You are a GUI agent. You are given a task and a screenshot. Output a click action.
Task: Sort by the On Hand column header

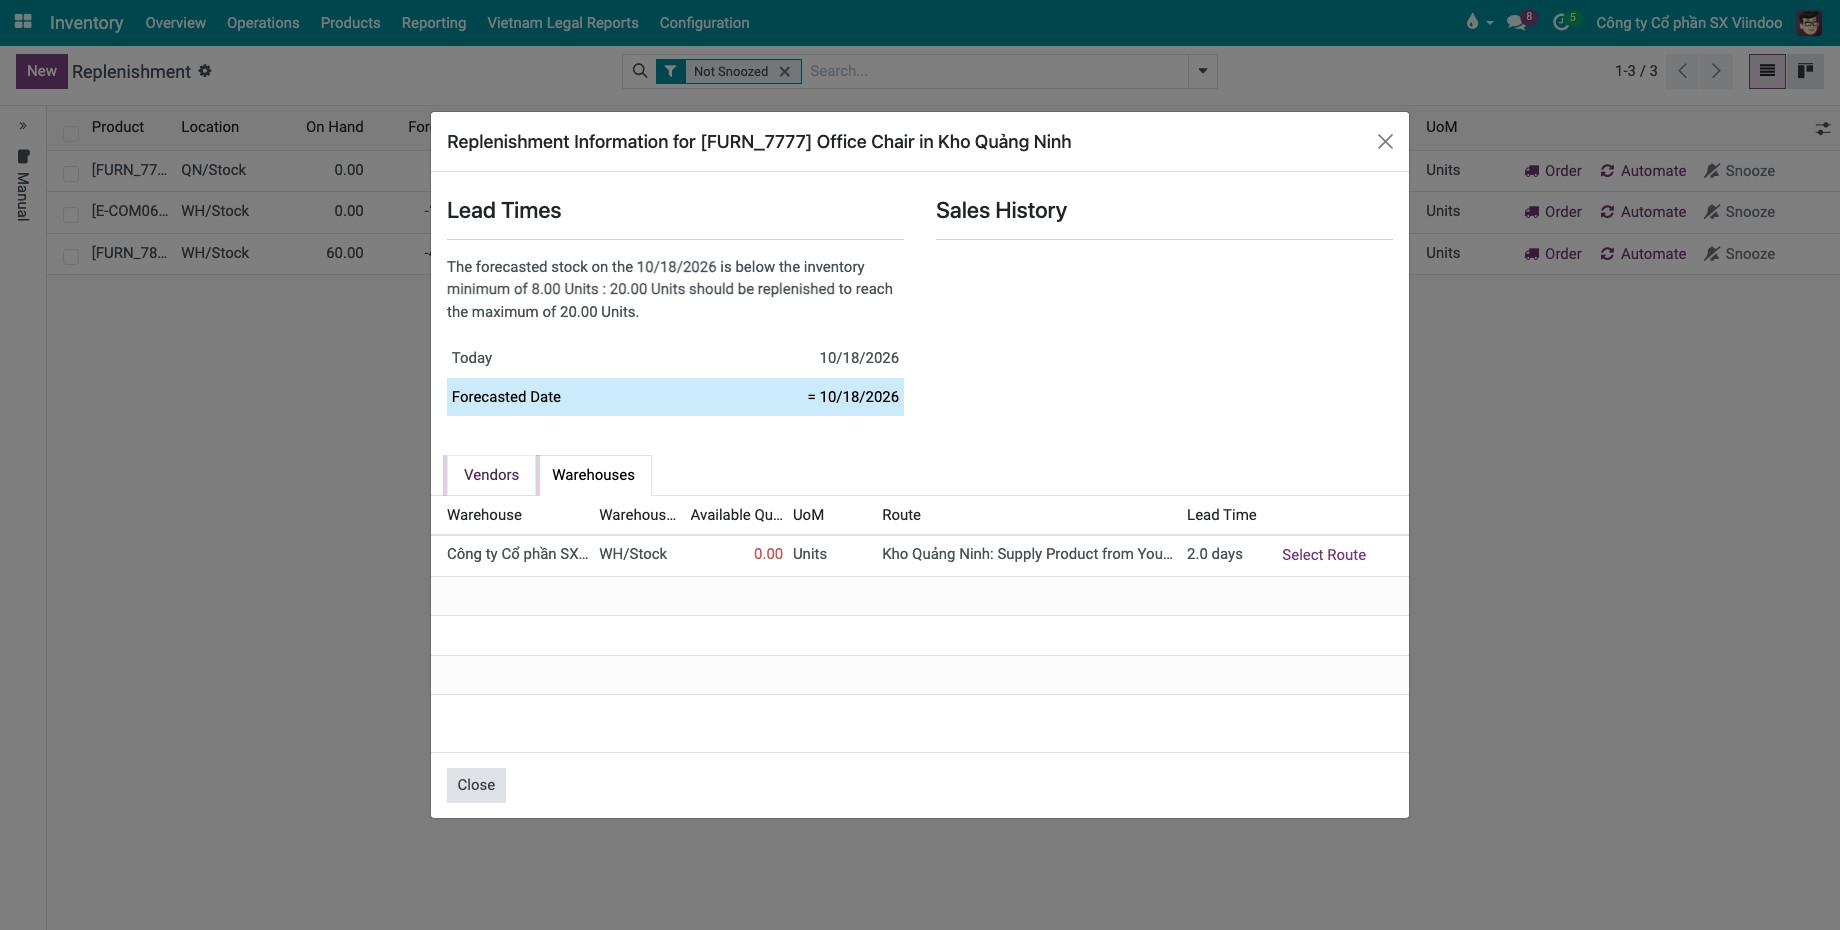[x=335, y=127]
